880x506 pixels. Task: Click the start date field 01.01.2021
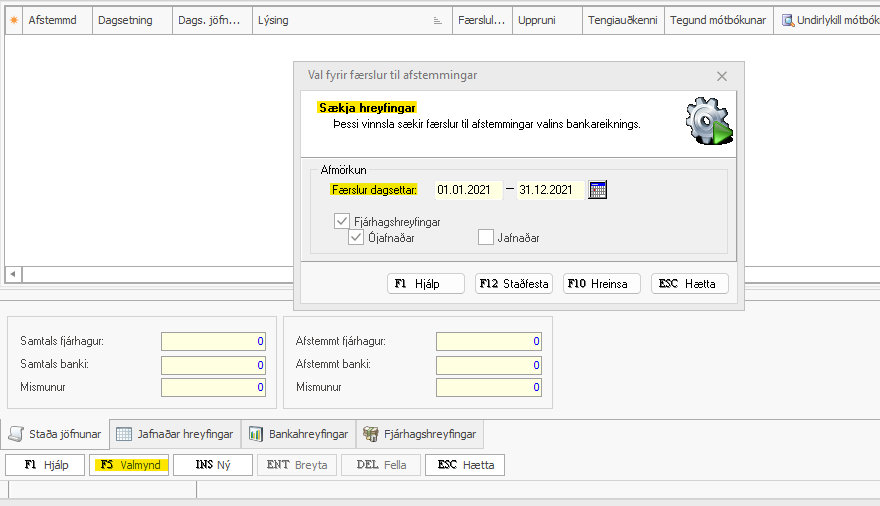pyautogui.click(x=468, y=190)
